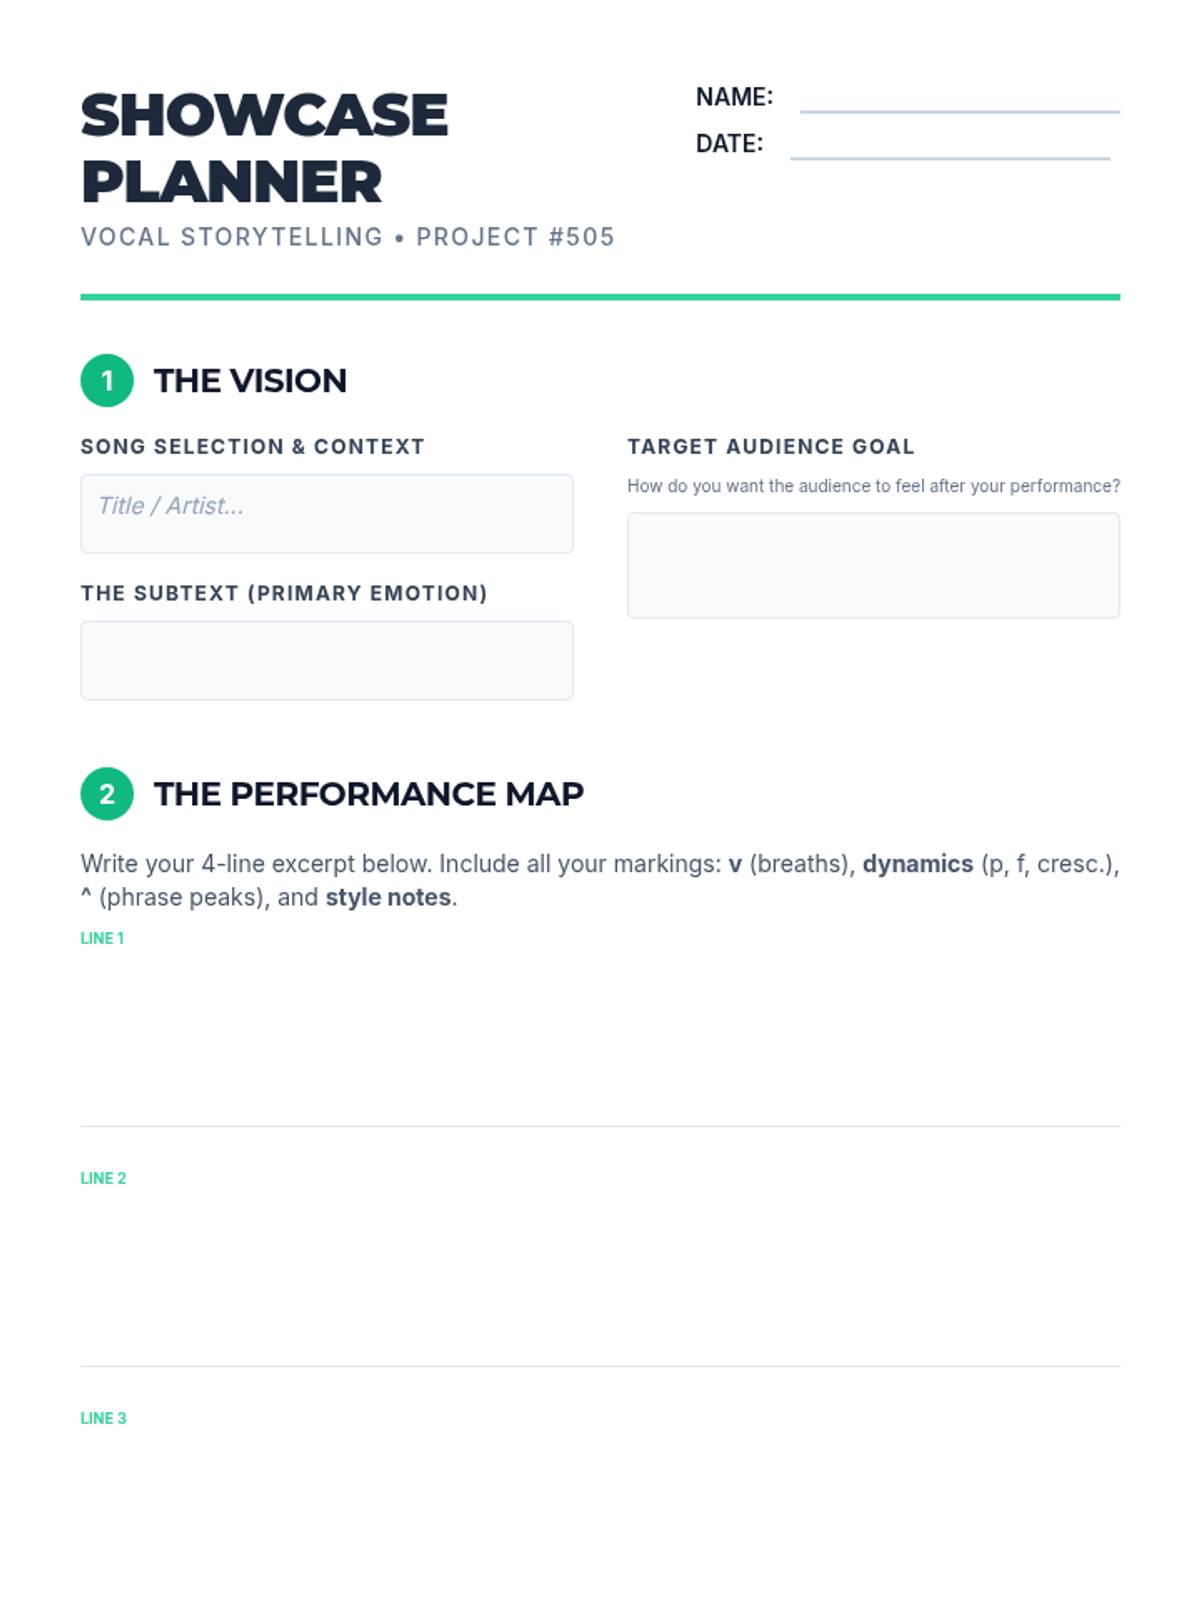Screen dimensions: 1200x1600
Task: Click the audience feeling helper question
Action: (873, 486)
